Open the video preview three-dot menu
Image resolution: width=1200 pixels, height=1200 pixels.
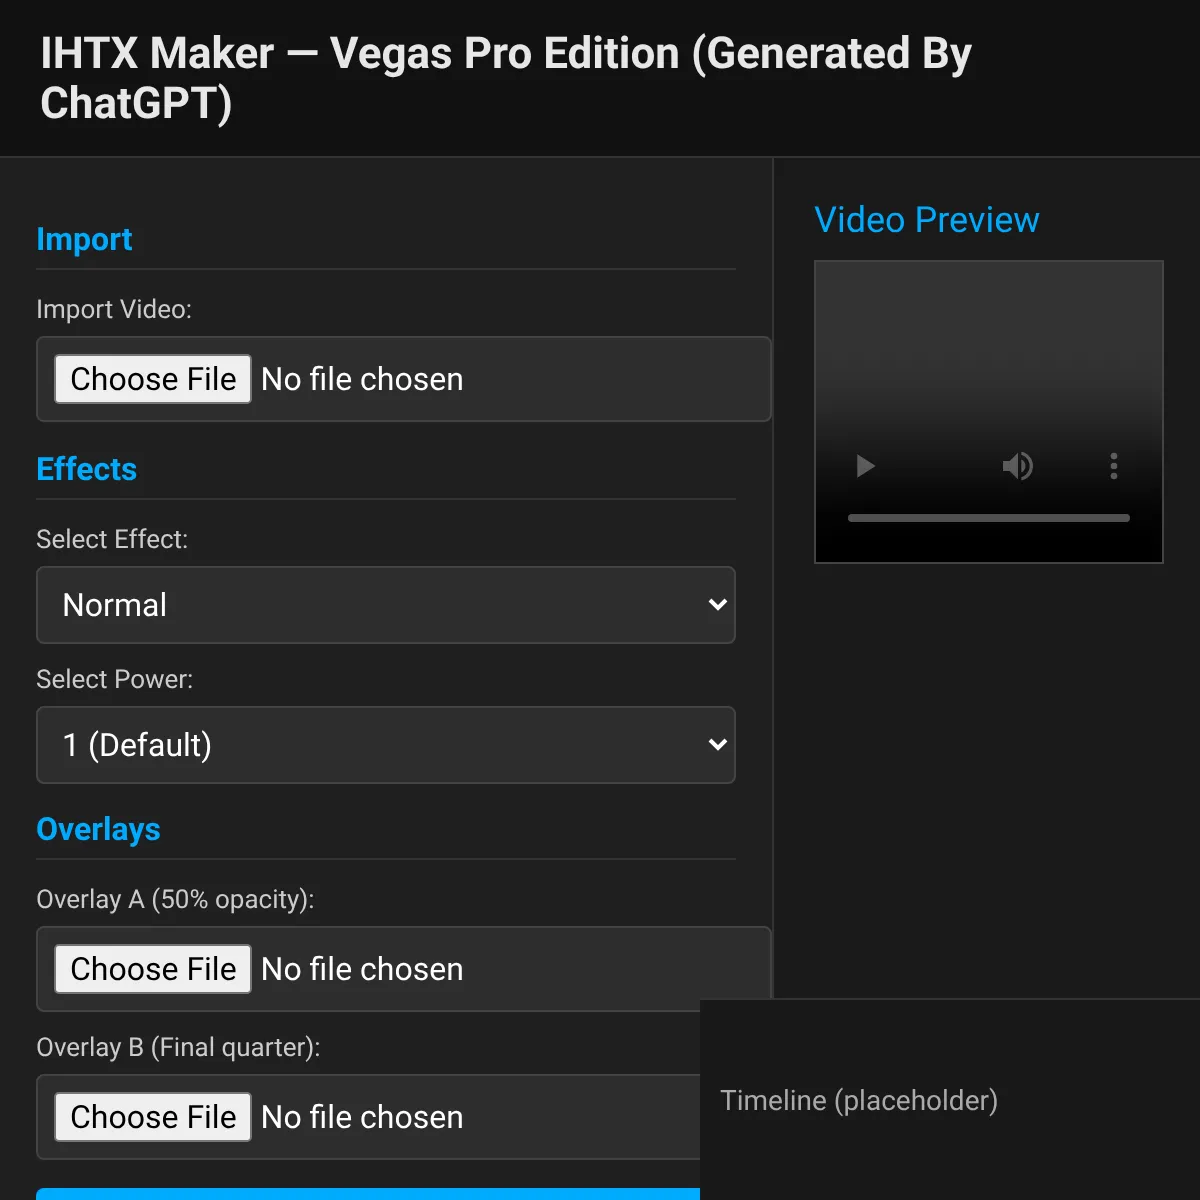click(1113, 466)
